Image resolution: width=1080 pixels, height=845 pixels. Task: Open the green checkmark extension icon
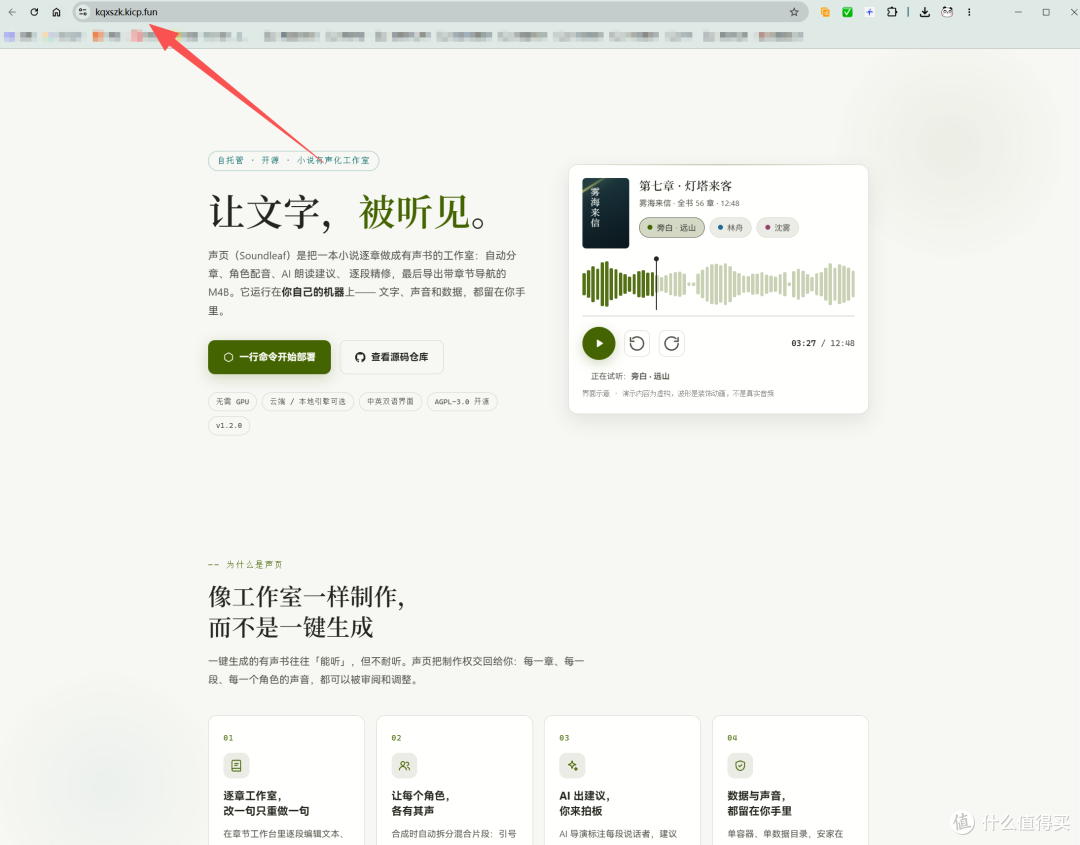[847, 12]
